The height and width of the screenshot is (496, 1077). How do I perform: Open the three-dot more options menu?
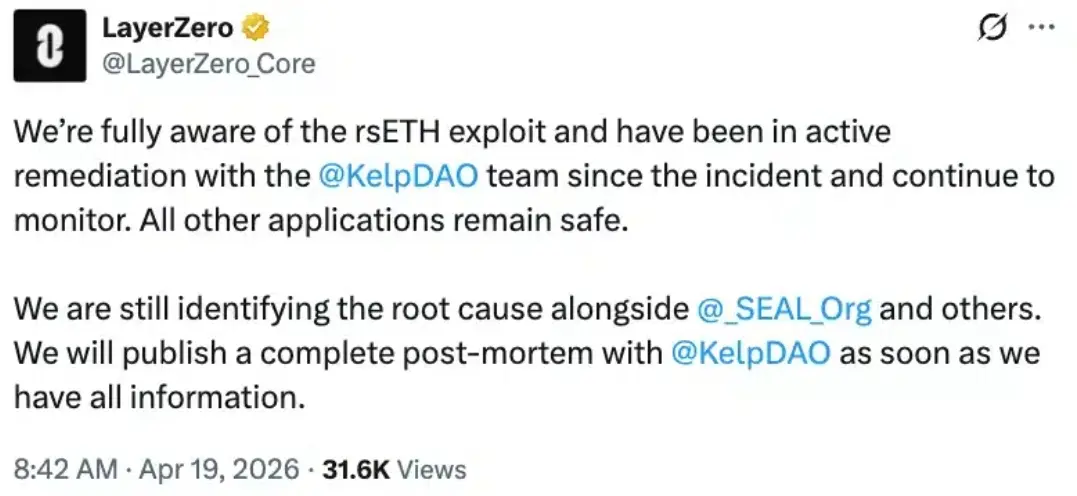point(1042,27)
